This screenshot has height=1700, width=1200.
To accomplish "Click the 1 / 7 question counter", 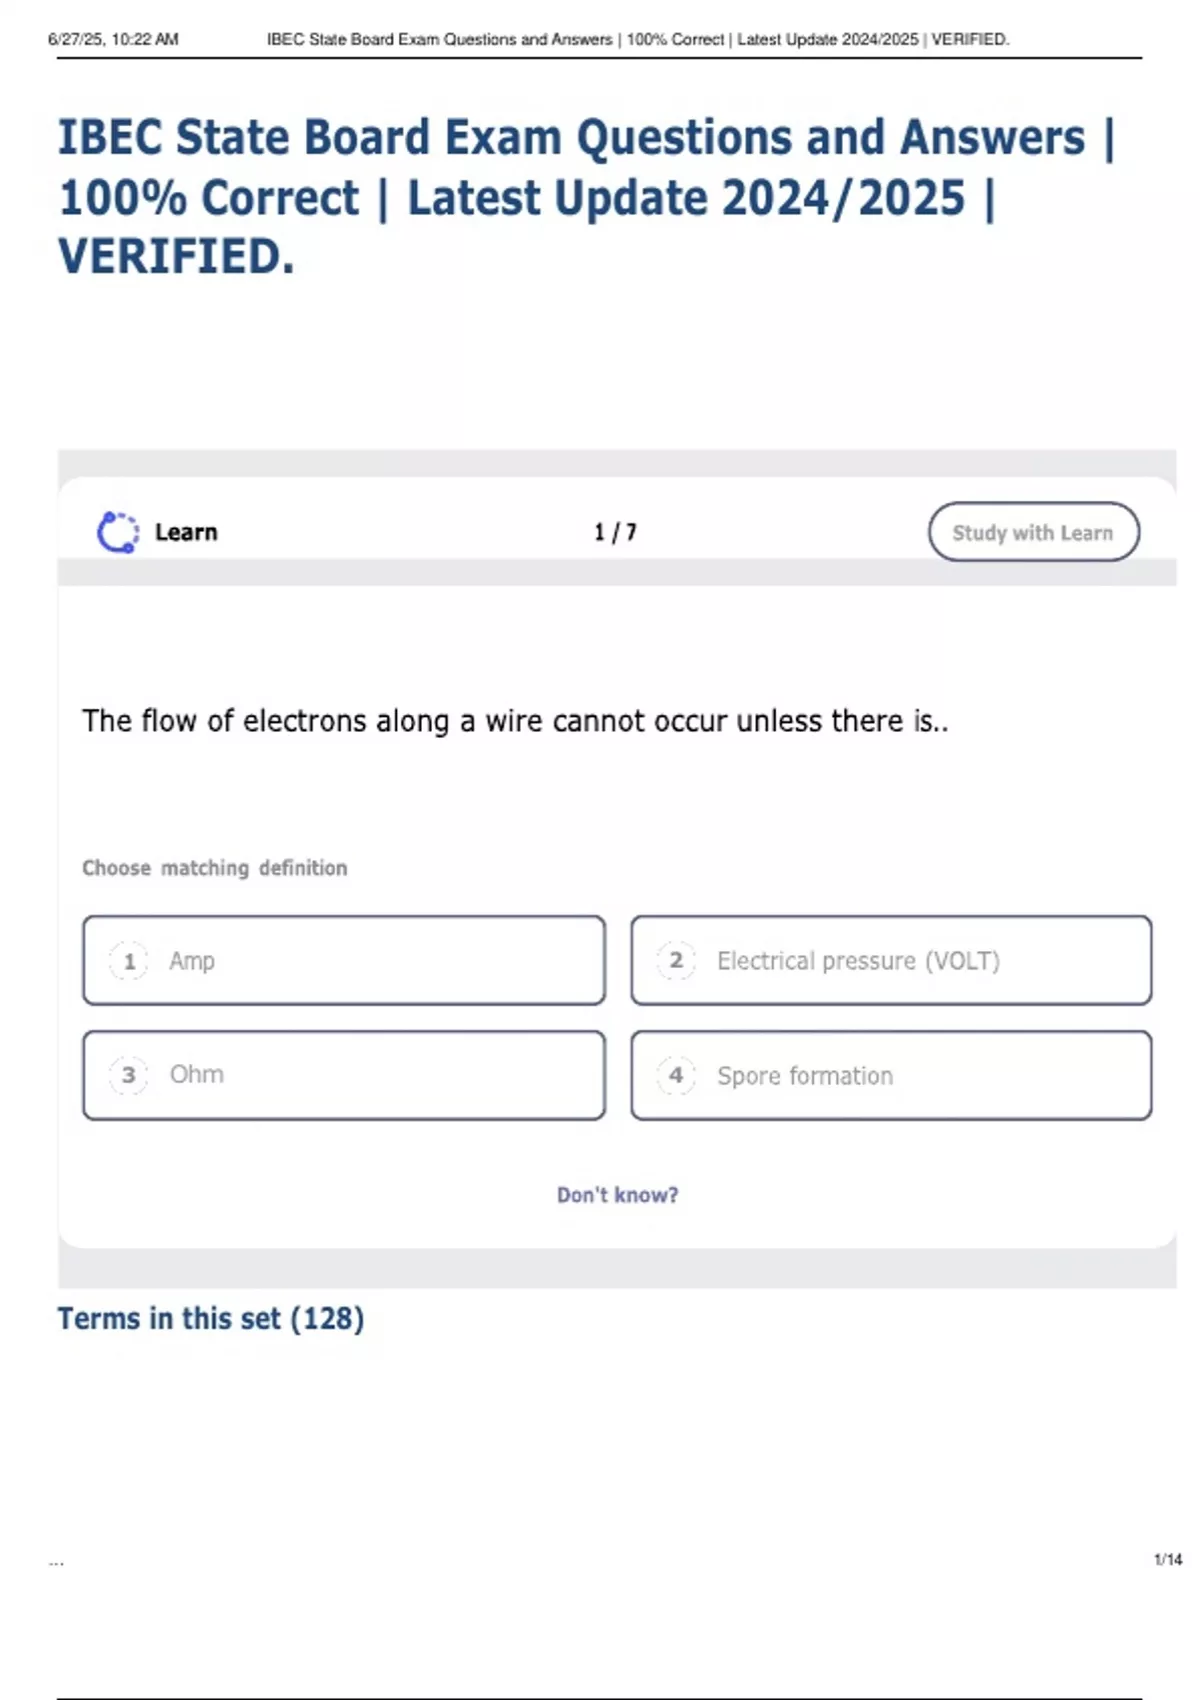I will (615, 532).
